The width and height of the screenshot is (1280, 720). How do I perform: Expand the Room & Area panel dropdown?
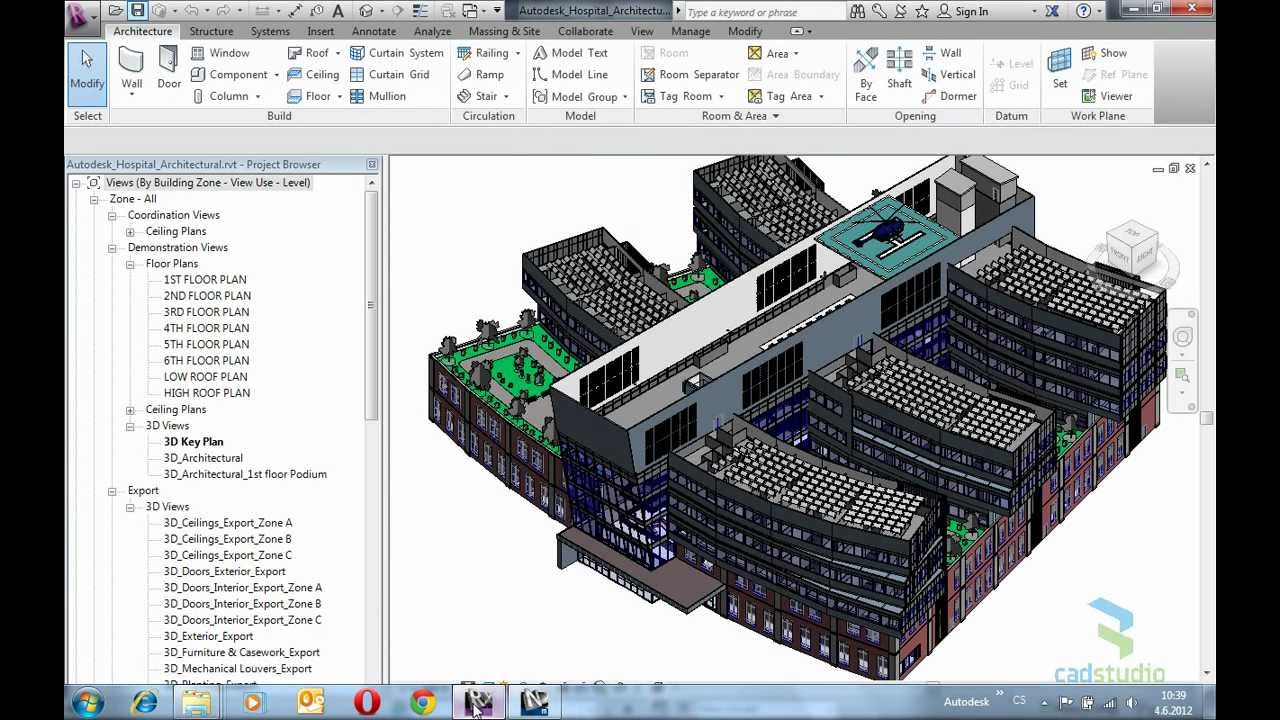(775, 116)
